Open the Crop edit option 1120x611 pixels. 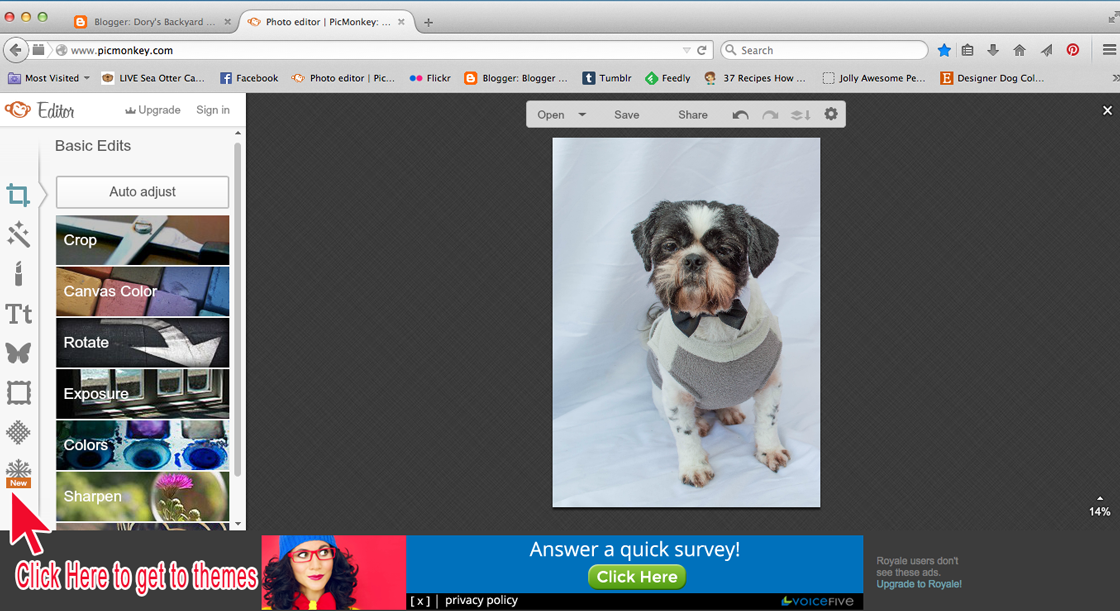(142, 240)
